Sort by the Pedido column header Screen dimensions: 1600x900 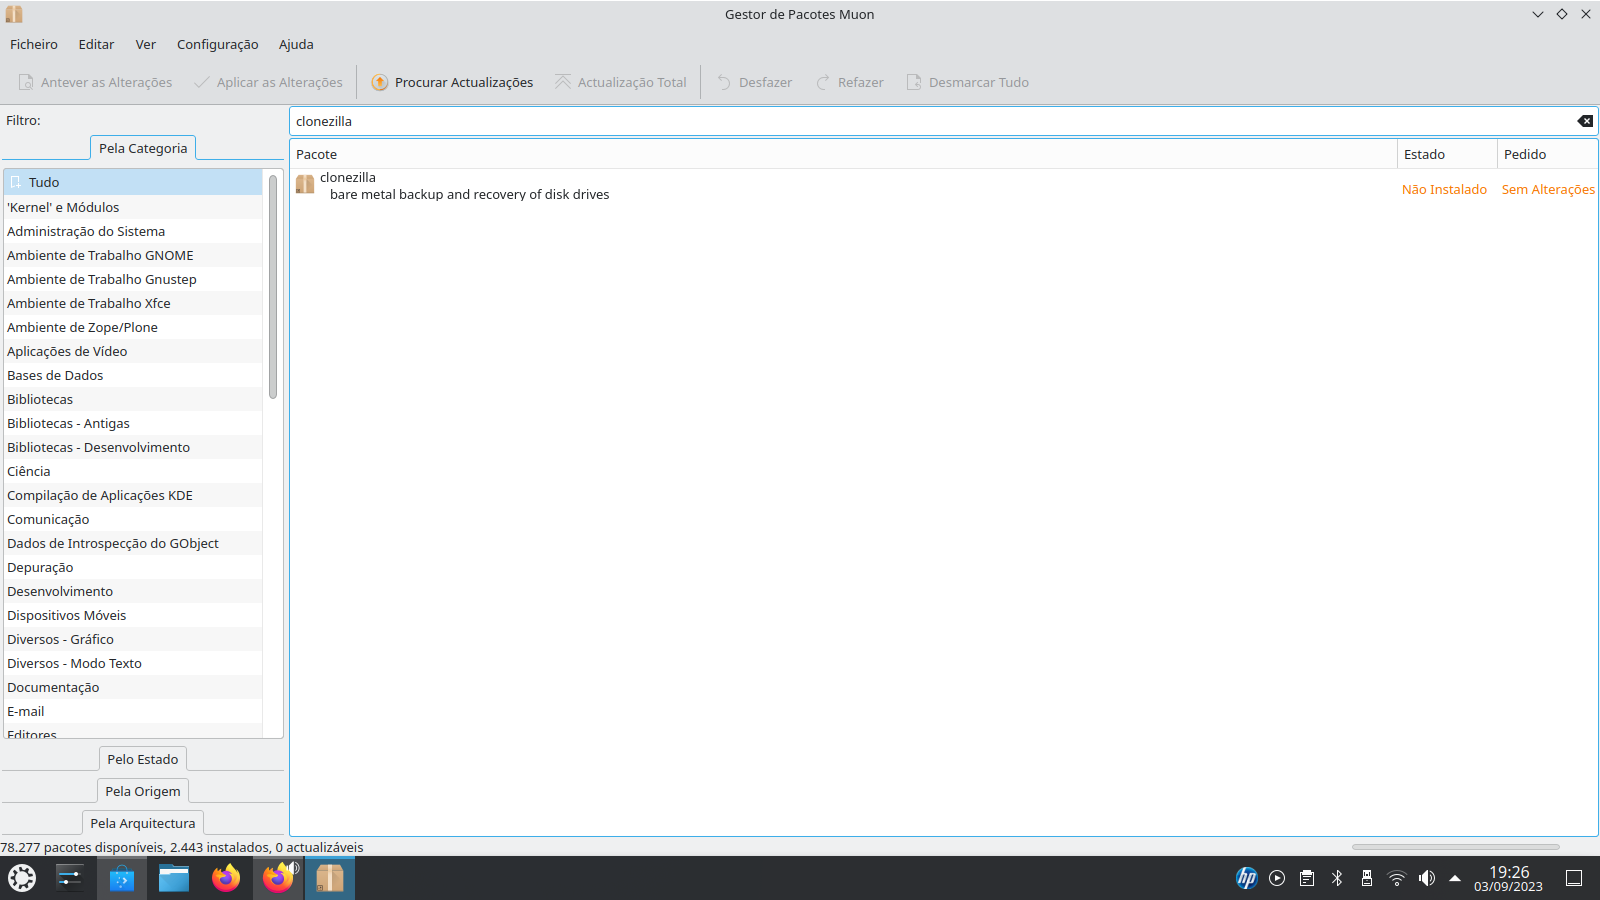pyautogui.click(x=1547, y=154)
